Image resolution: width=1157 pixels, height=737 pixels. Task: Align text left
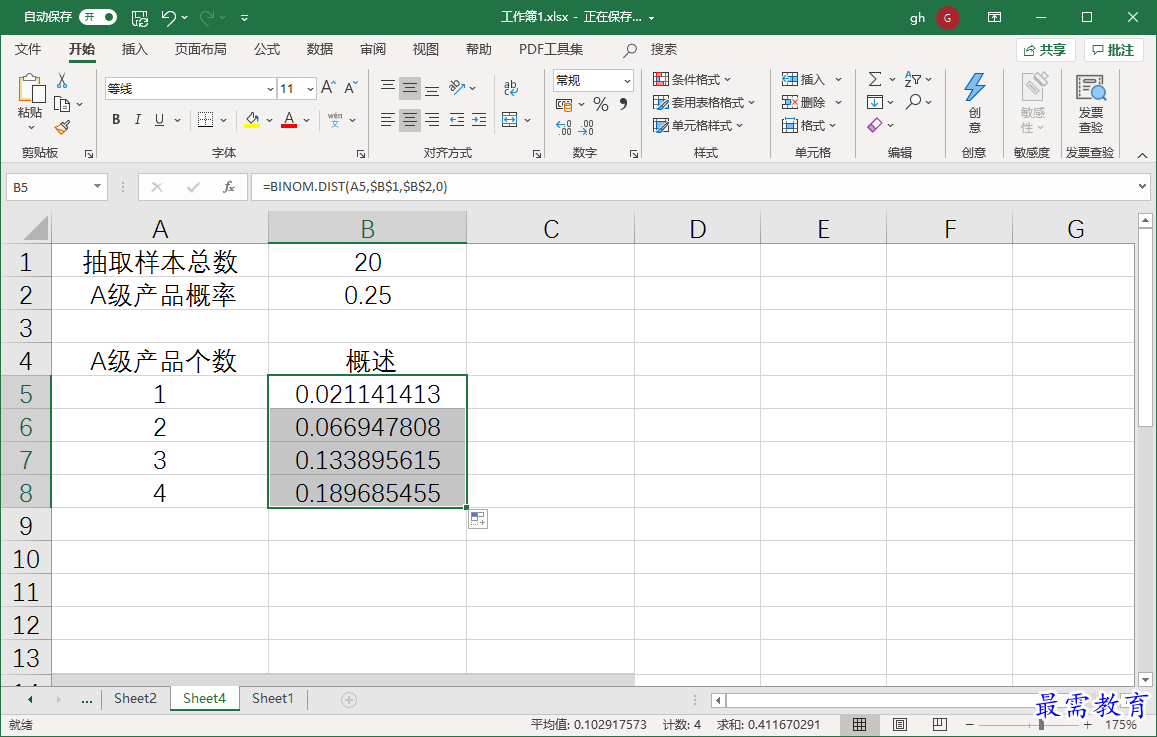[387, 120]
